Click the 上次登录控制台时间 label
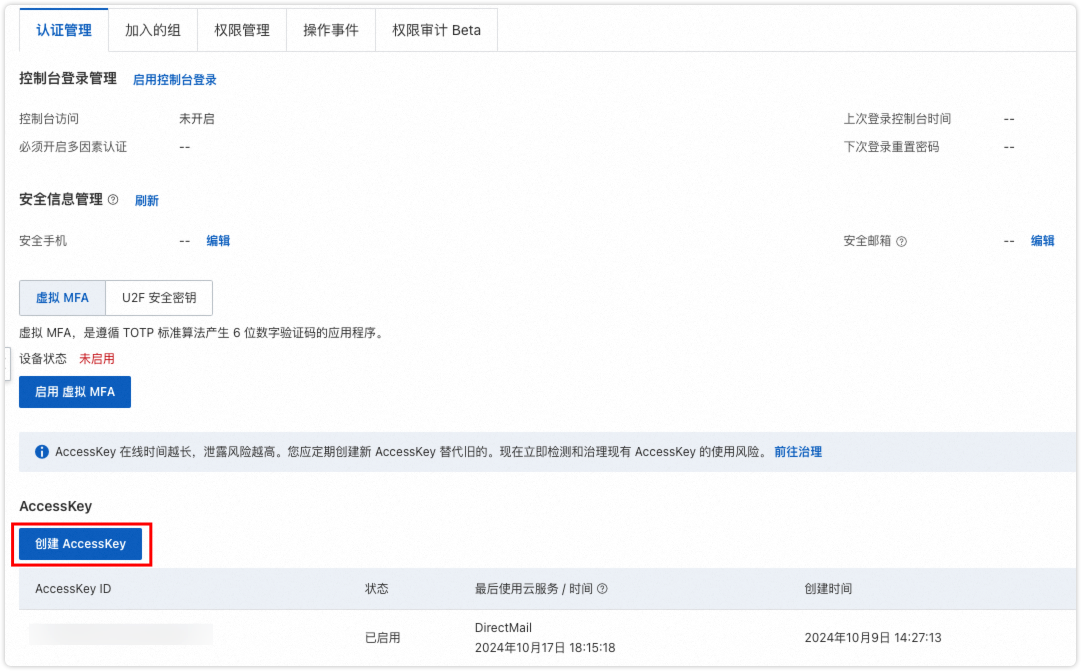This screenshot has width=1081, height=671. tap(897, 119)
